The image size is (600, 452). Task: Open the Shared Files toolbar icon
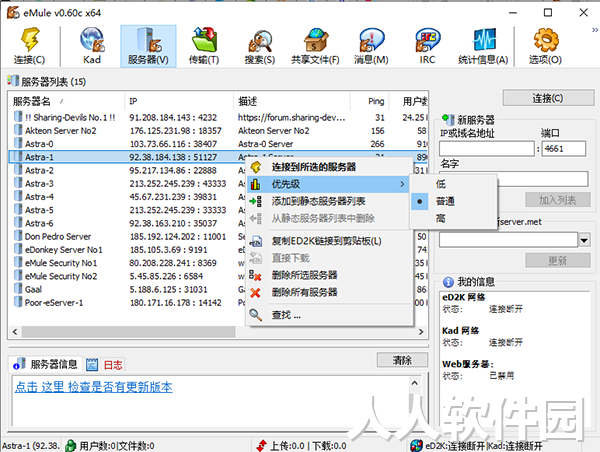316,39
